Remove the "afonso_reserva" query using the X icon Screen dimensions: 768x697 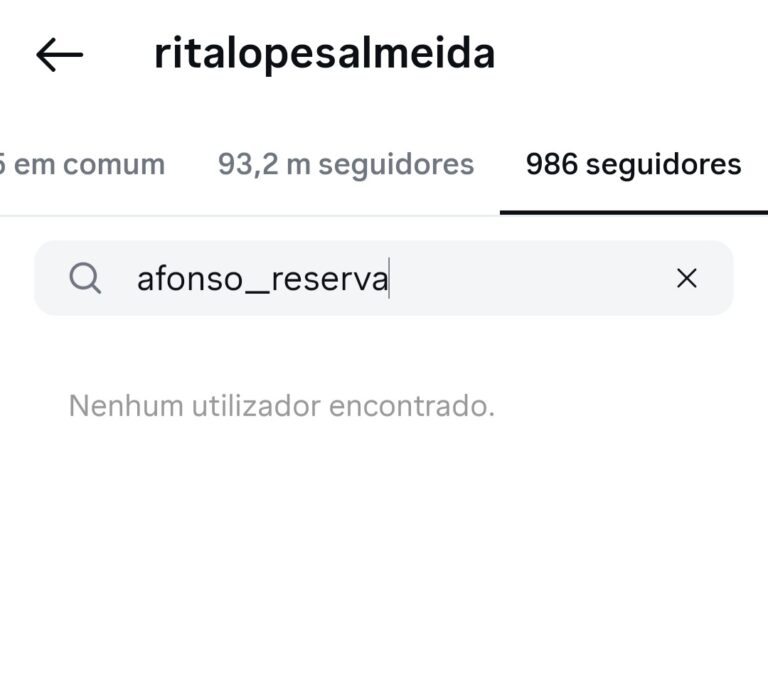(x=686, y=279)
